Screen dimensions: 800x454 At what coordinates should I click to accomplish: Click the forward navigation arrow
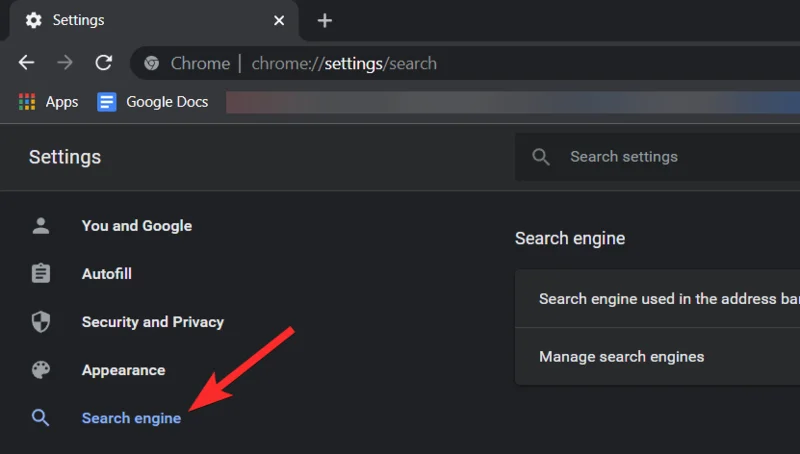pos(65,63)
